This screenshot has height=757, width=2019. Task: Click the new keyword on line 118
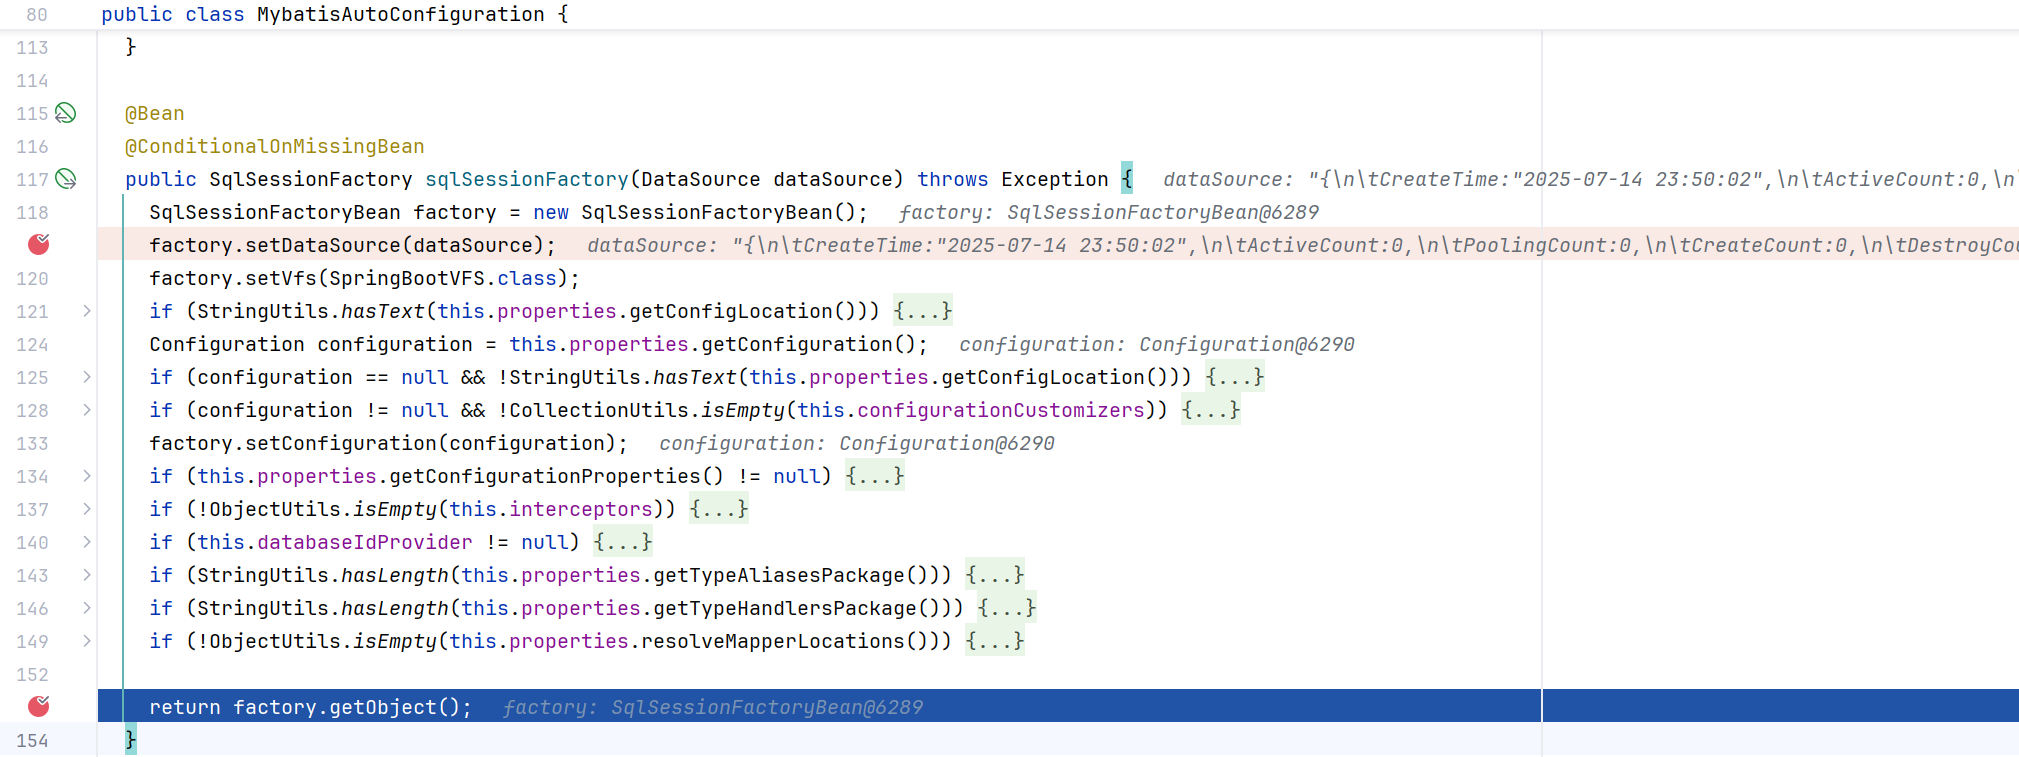(551, 212)
